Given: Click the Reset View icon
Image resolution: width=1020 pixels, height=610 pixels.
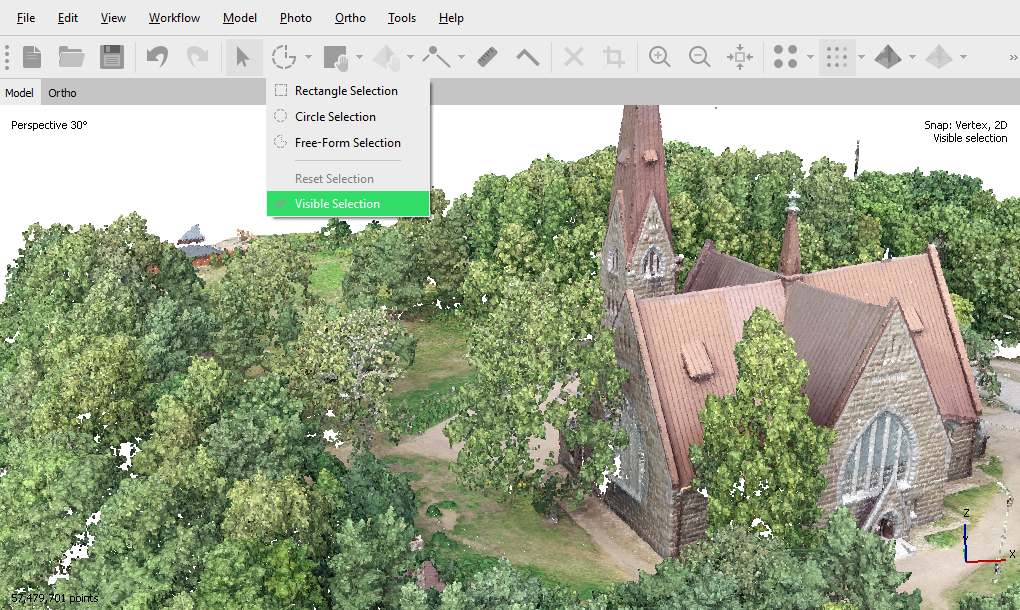Looking at the screenshot, I should click(740, 57).
